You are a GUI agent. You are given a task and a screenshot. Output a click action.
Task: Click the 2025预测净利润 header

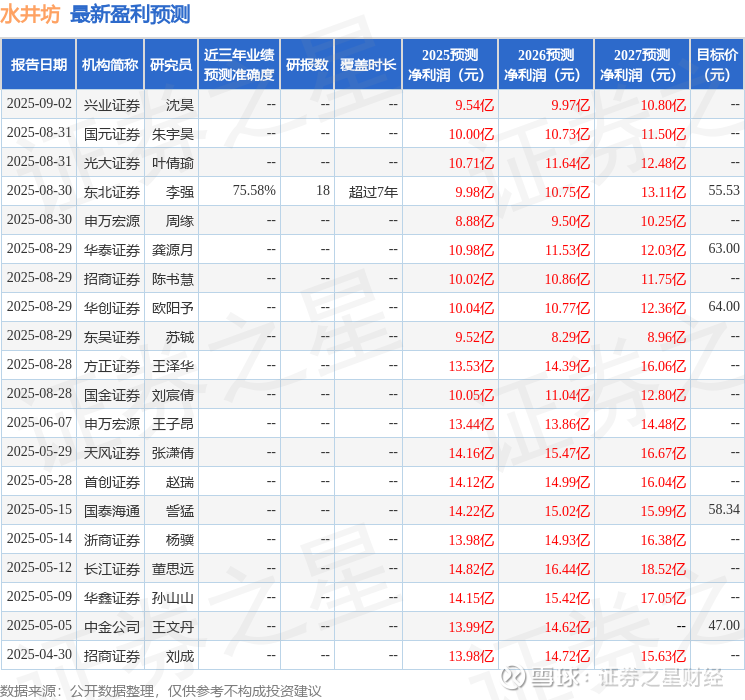[450, 65]
